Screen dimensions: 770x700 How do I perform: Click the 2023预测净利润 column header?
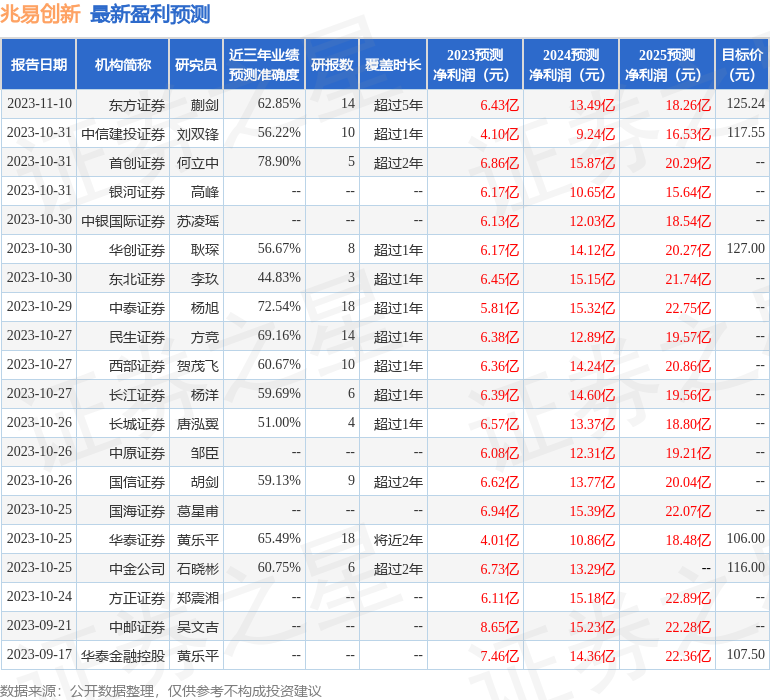click(475, 64)
